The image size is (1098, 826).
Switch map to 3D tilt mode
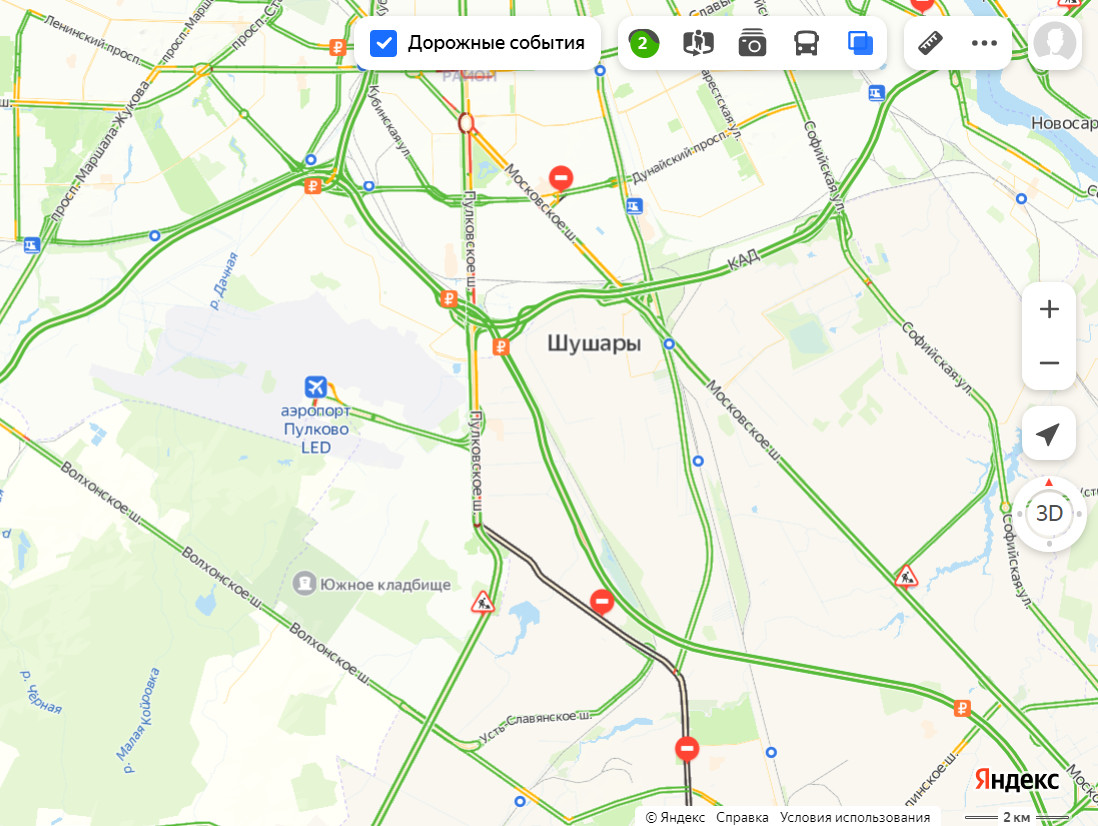coord(1049,513)
